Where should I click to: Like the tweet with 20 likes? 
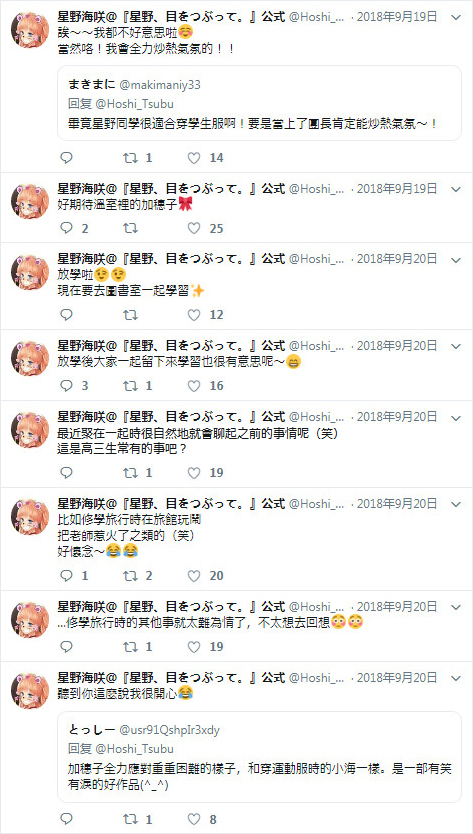click(x=195, y=576)
